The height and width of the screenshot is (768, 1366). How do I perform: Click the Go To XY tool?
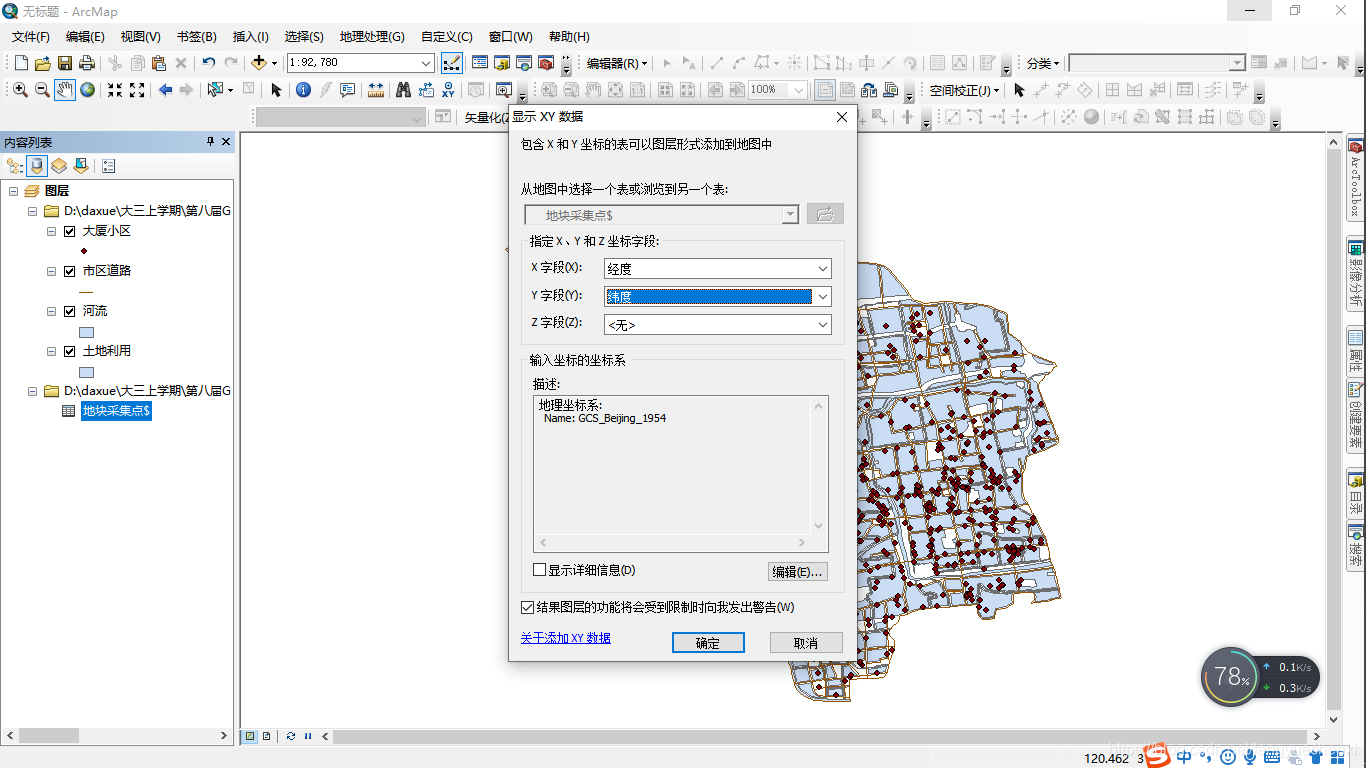pyautogui.click(x=447, y=90)
